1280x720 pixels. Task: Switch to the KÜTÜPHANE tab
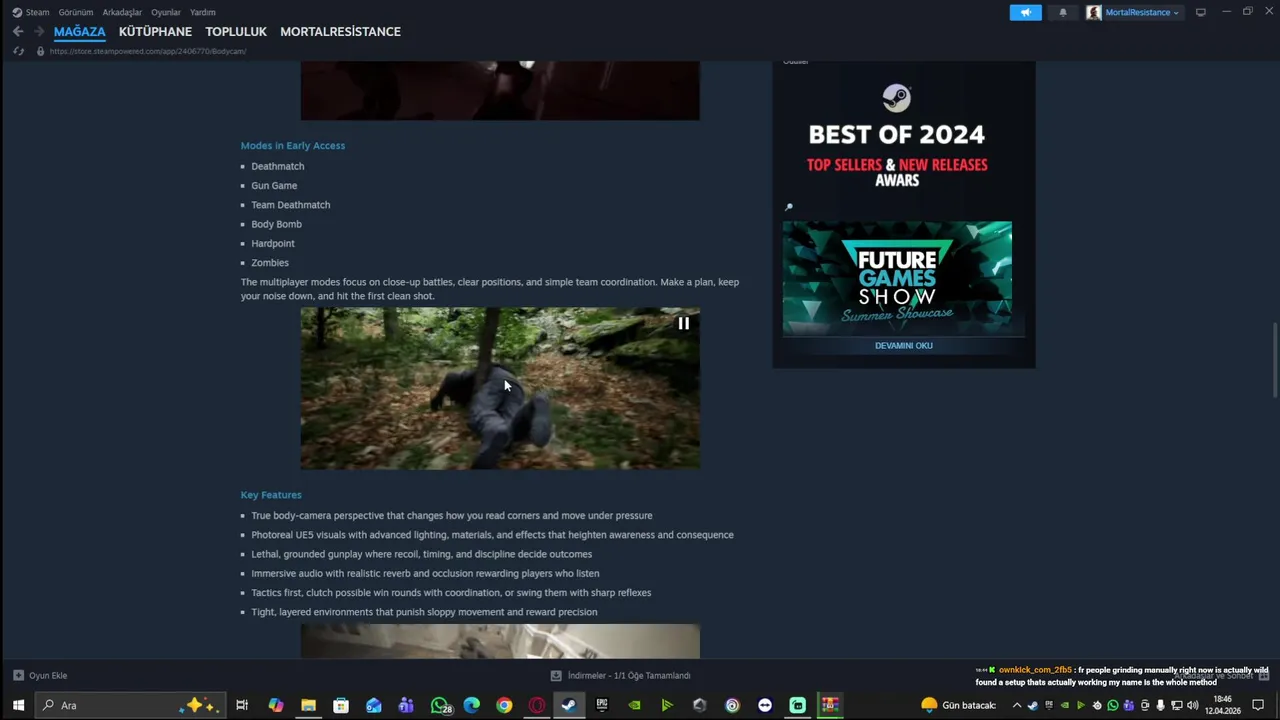[x=155, y=32]
